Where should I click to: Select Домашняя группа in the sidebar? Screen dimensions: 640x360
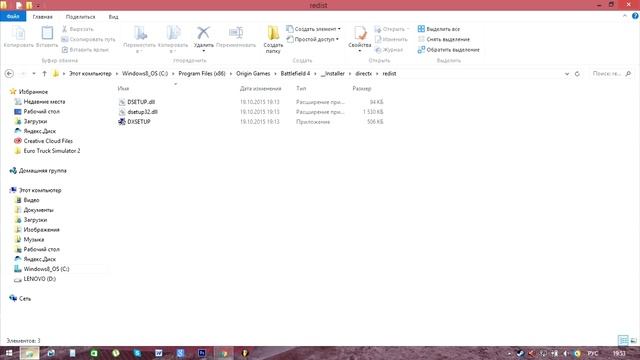click(38, 171)
